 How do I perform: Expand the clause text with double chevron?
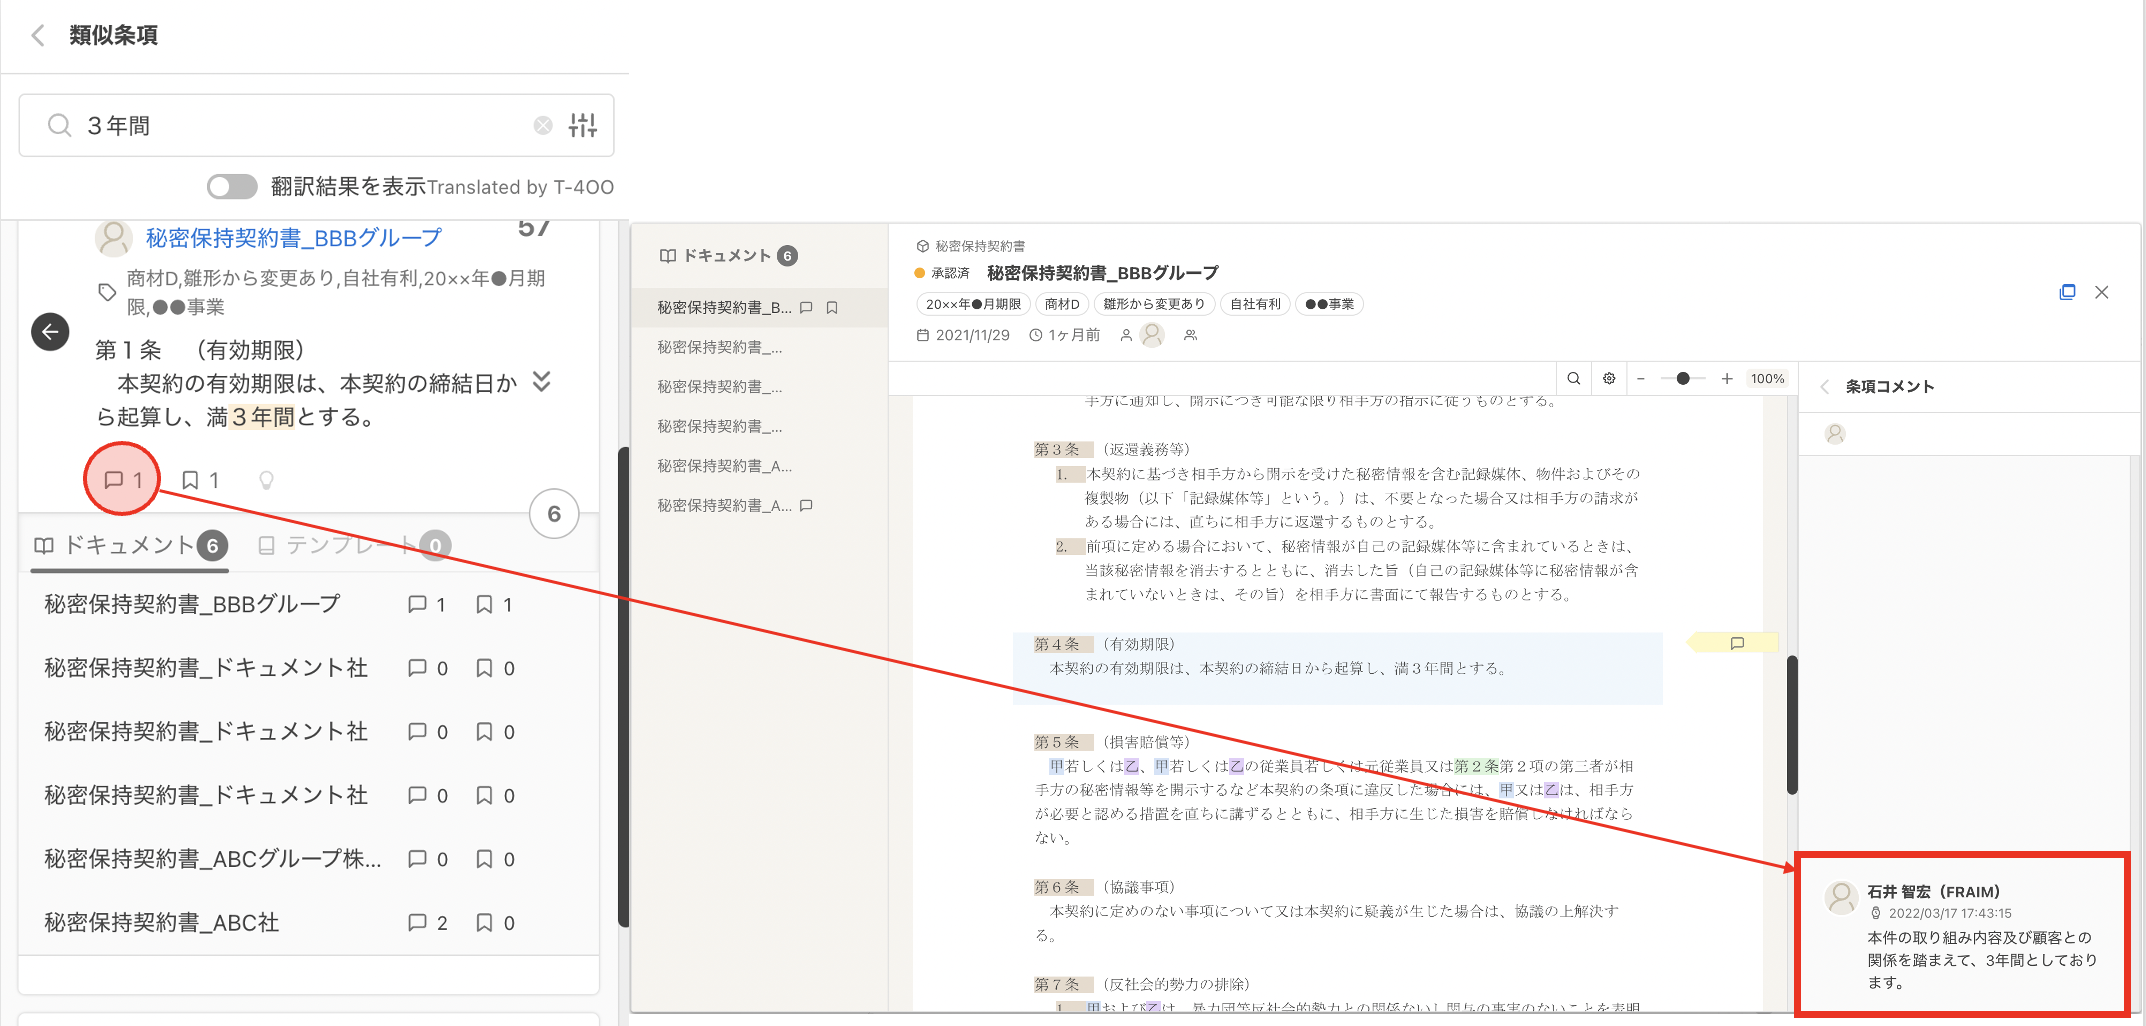pos(541,382)
